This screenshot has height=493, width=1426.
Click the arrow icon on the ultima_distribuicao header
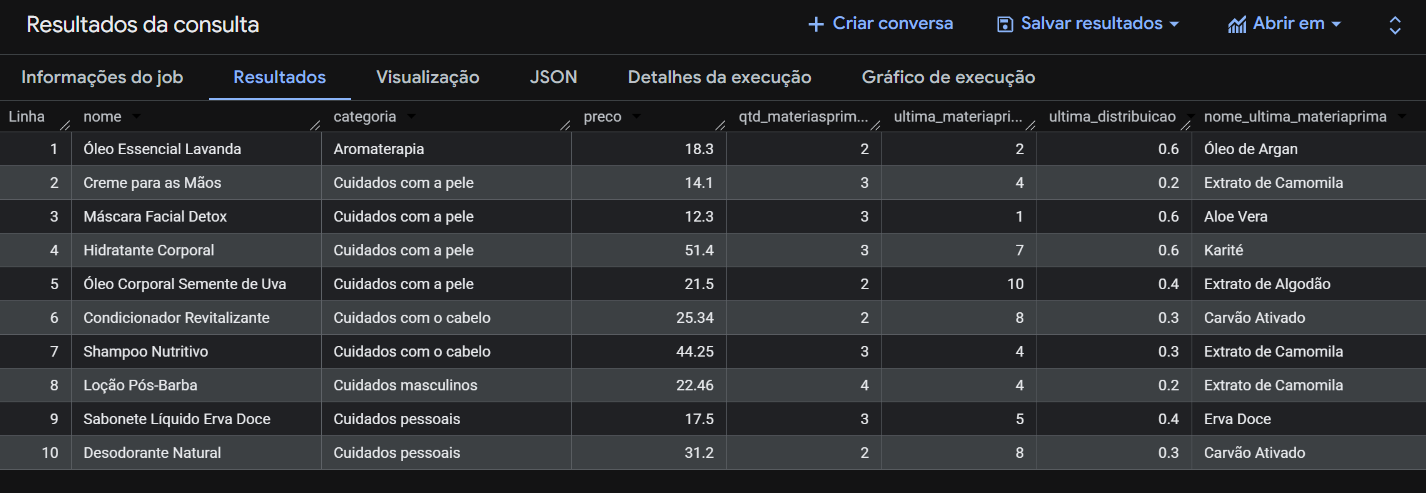point(1190,117)
